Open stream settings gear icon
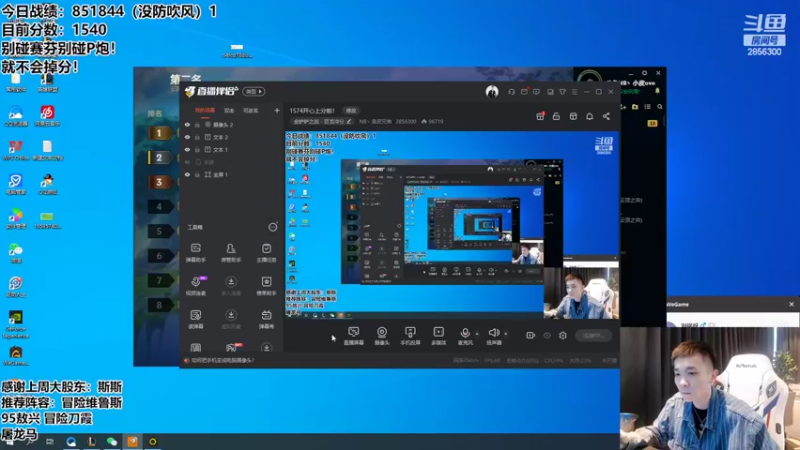The image size is (800, 450). pos(563,335)
